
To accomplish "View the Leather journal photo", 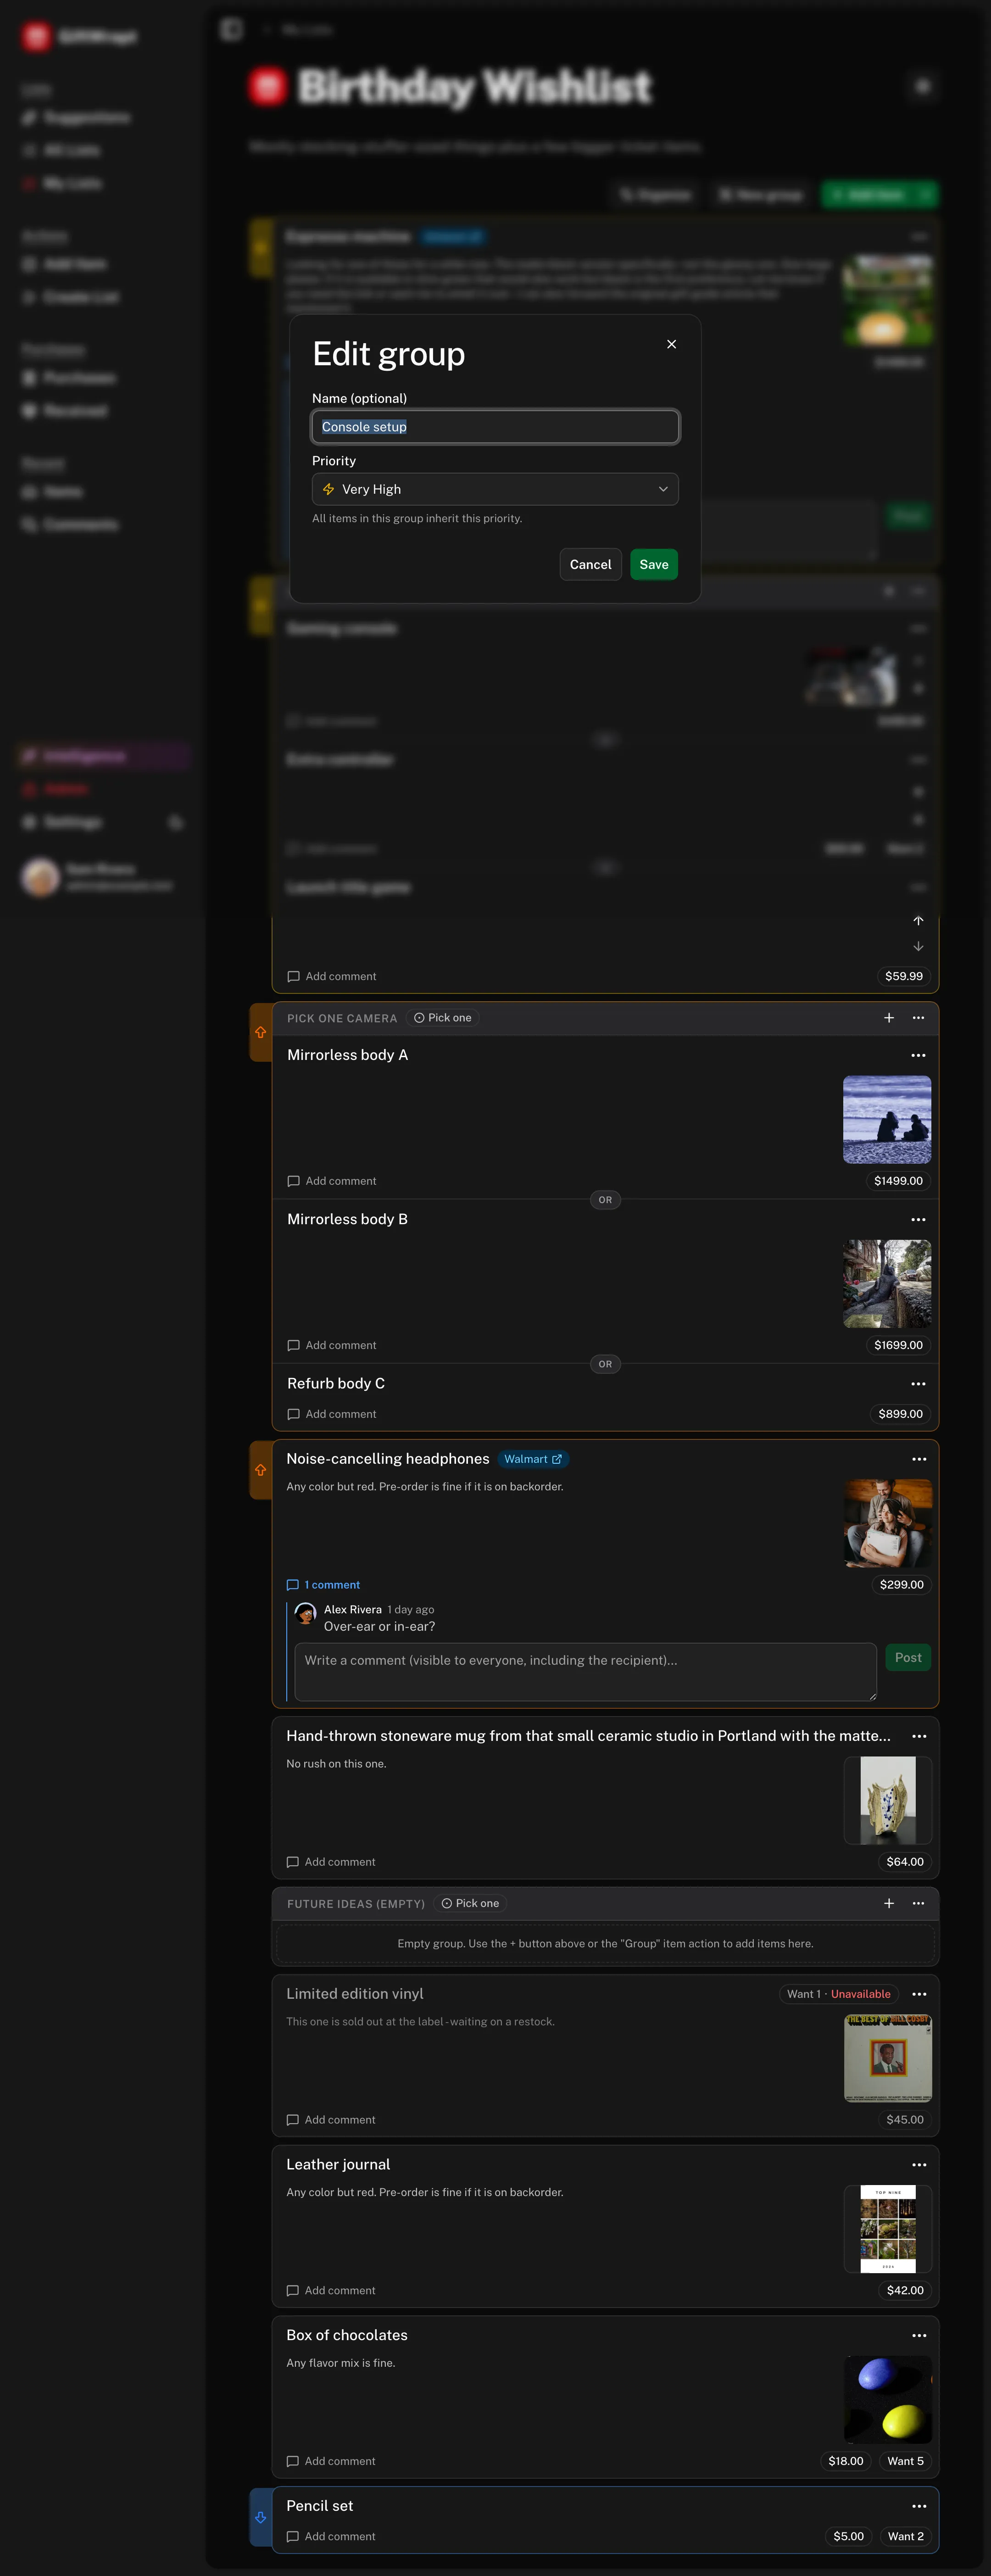I will (x=888, y=2229).
